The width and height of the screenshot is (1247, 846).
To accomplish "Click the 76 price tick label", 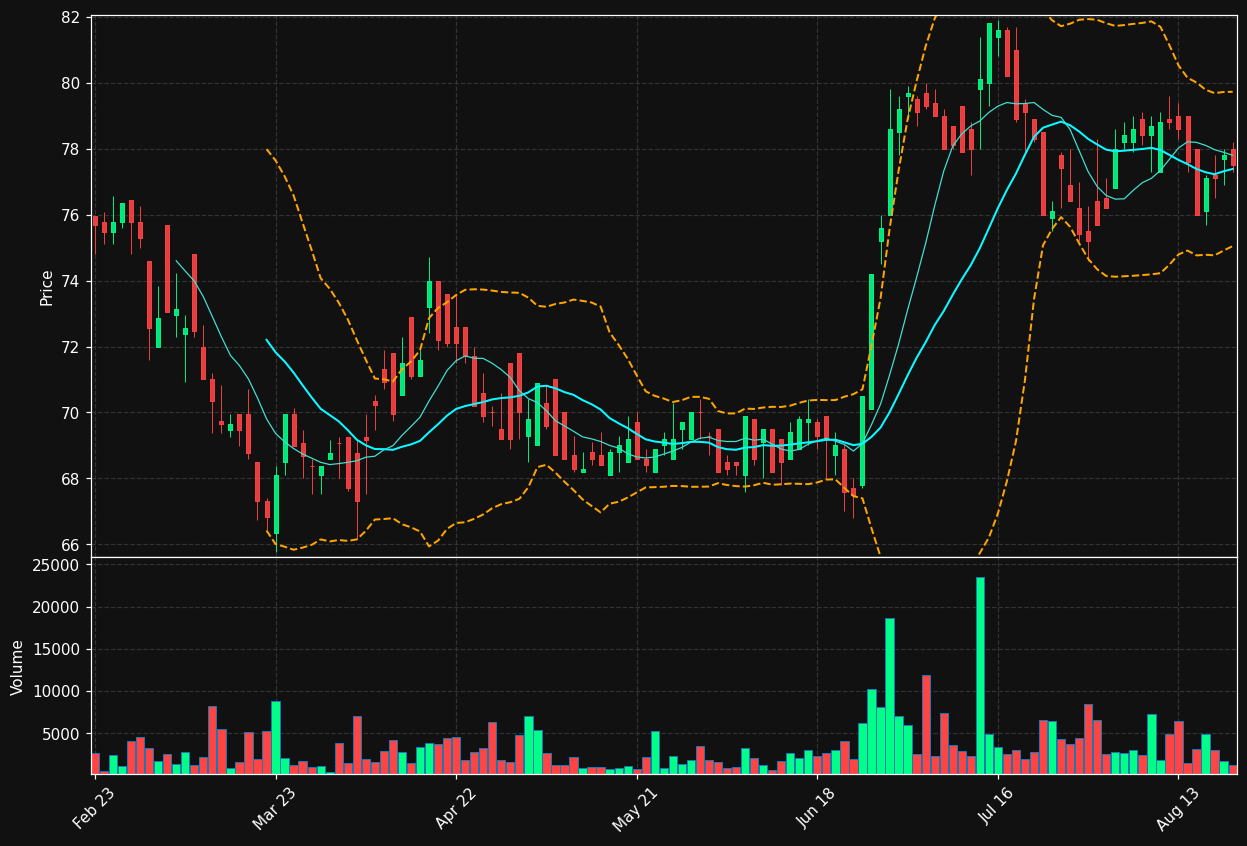I will [x=70, y=215].
